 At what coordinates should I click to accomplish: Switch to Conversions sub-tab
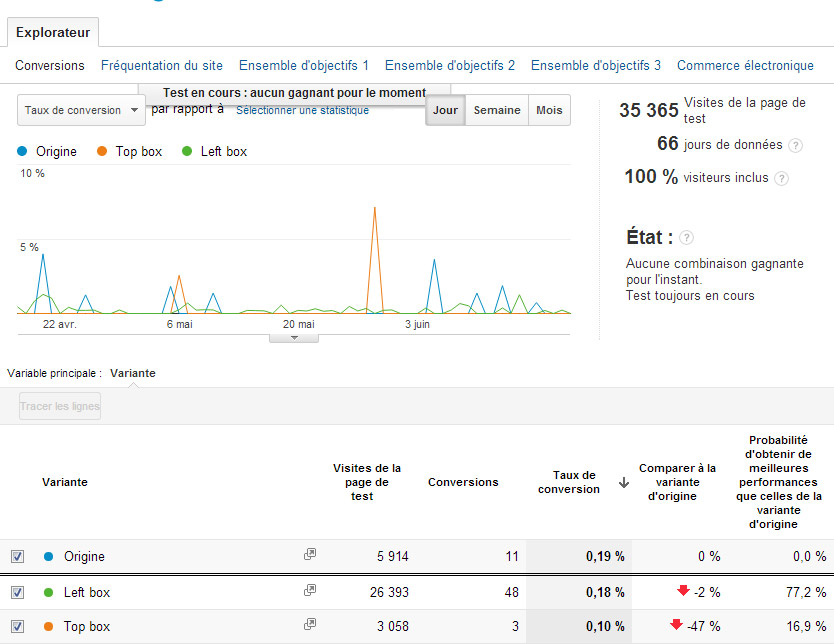(49, 65)
